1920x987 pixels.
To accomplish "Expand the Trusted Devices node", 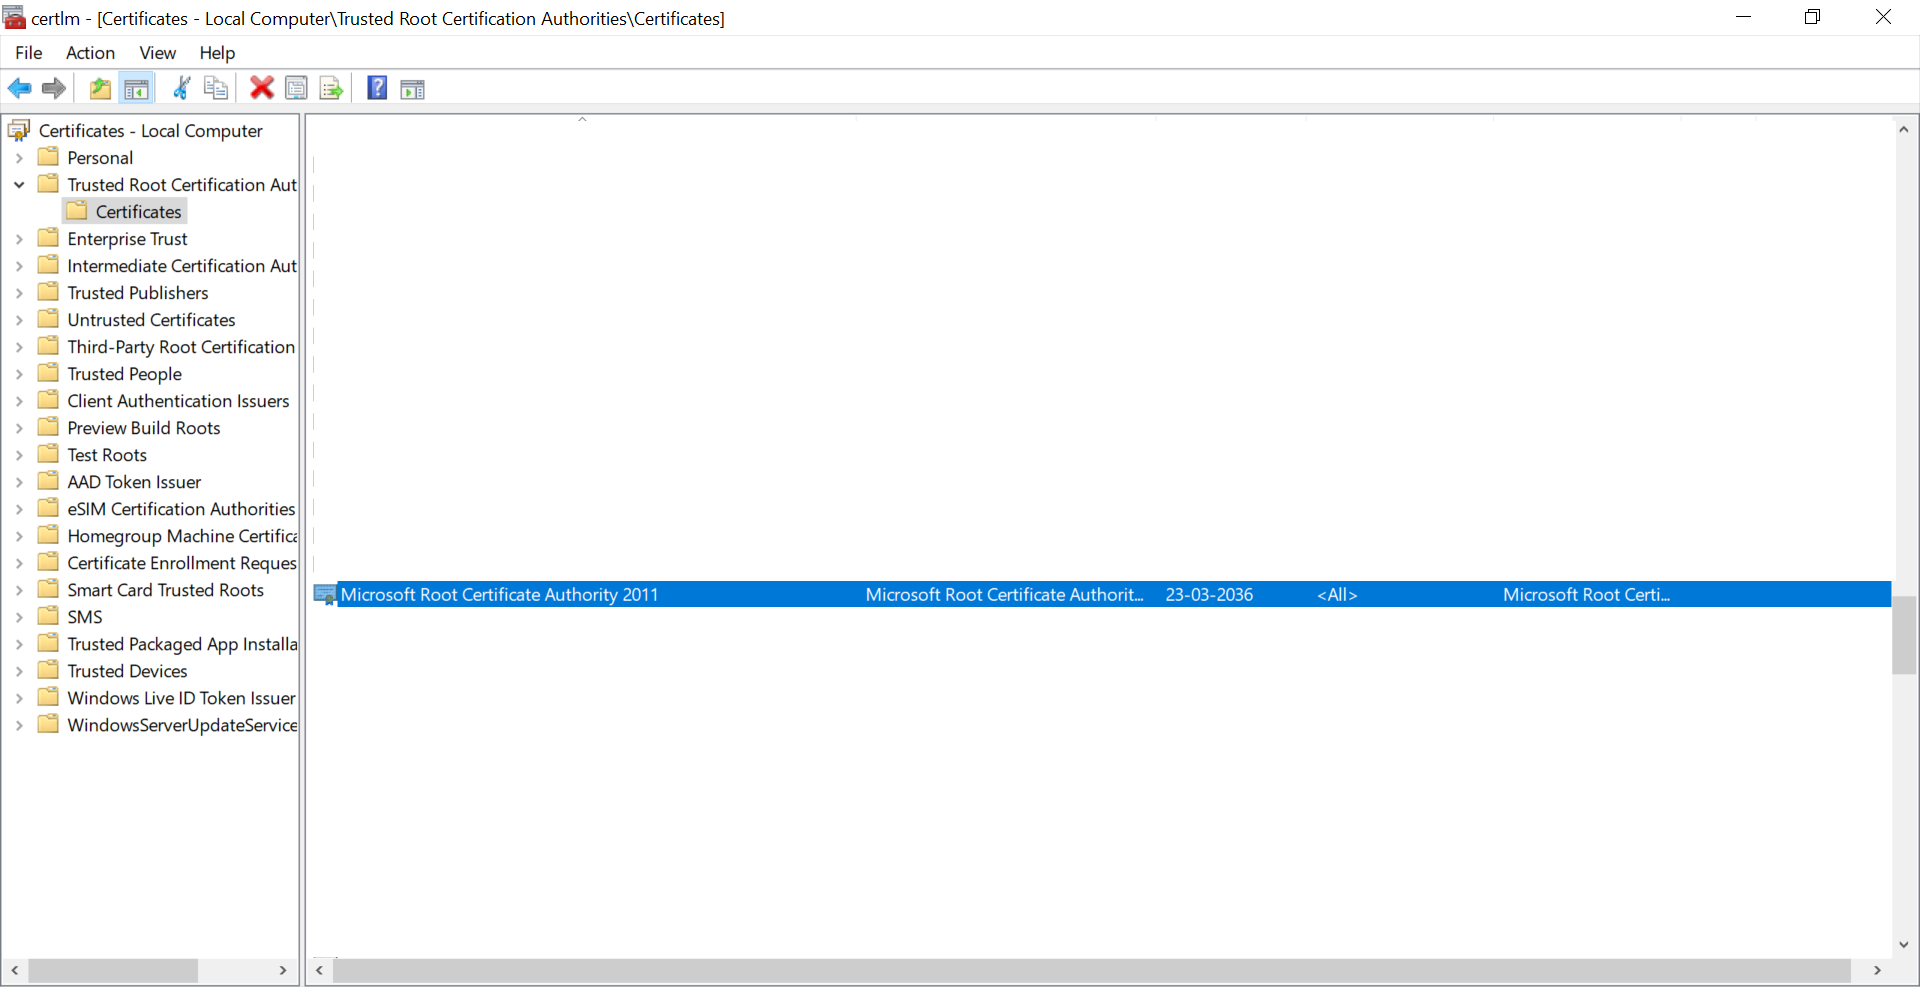I will point(19,671).
